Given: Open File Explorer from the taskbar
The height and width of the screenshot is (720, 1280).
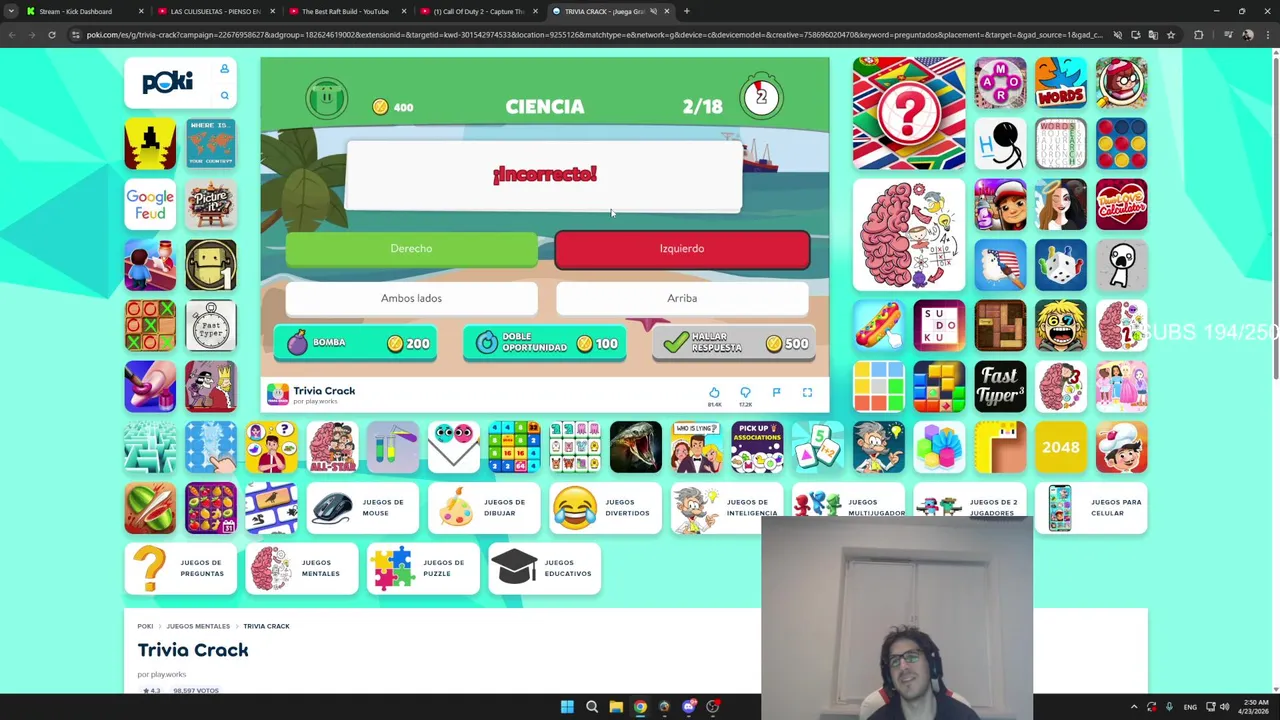Looking at the screenshot, I should tap(616, 707).
